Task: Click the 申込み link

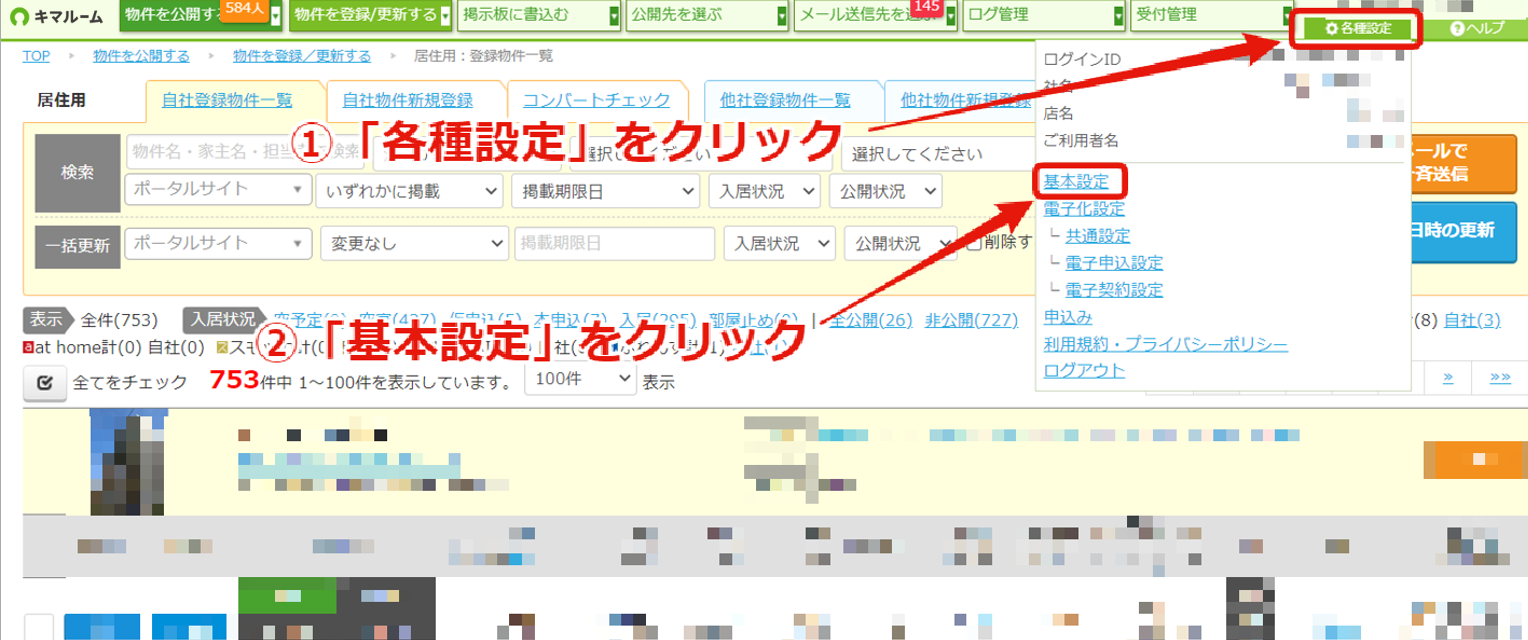Action: (x=1068, y=317)
